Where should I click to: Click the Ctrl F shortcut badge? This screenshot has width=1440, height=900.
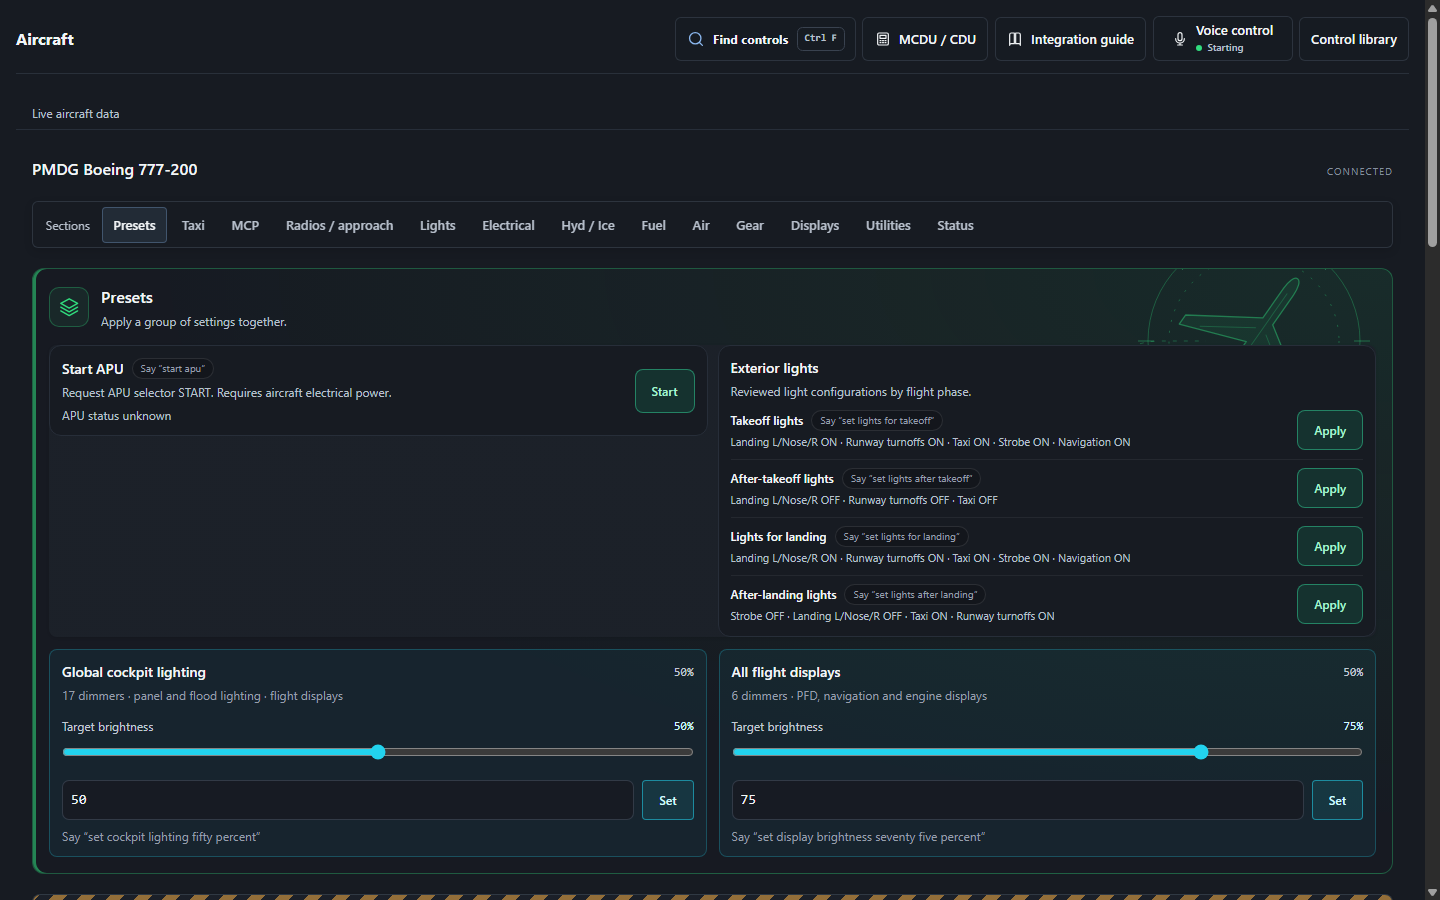821,39
